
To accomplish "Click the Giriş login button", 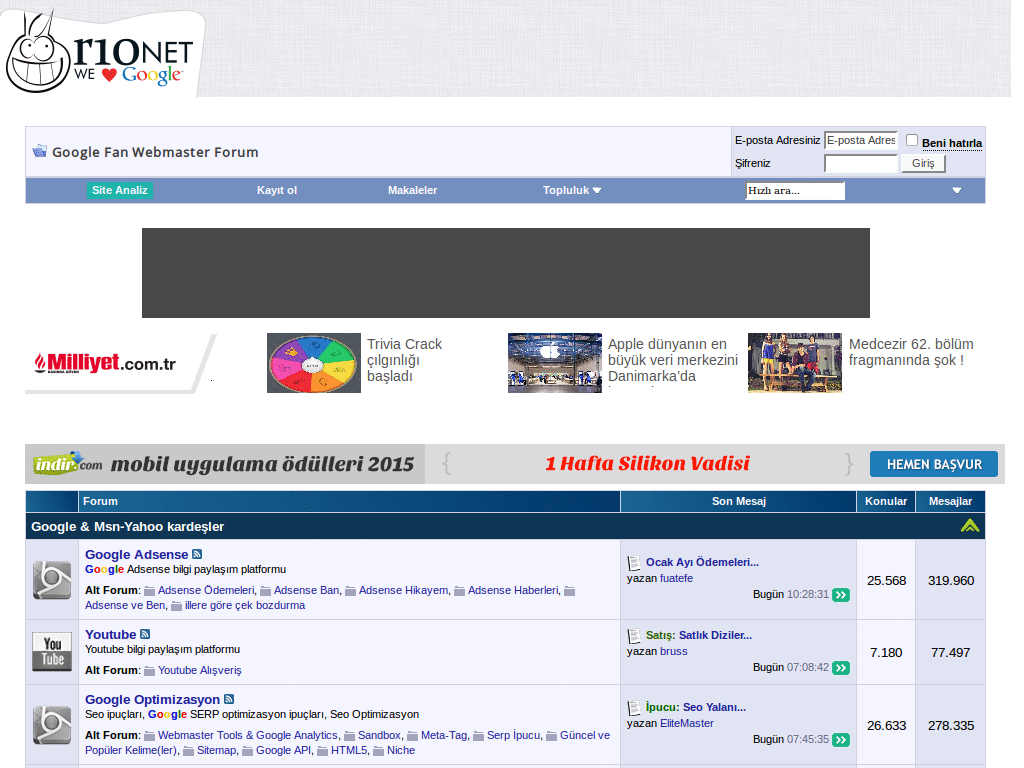I will pos(923,163).
